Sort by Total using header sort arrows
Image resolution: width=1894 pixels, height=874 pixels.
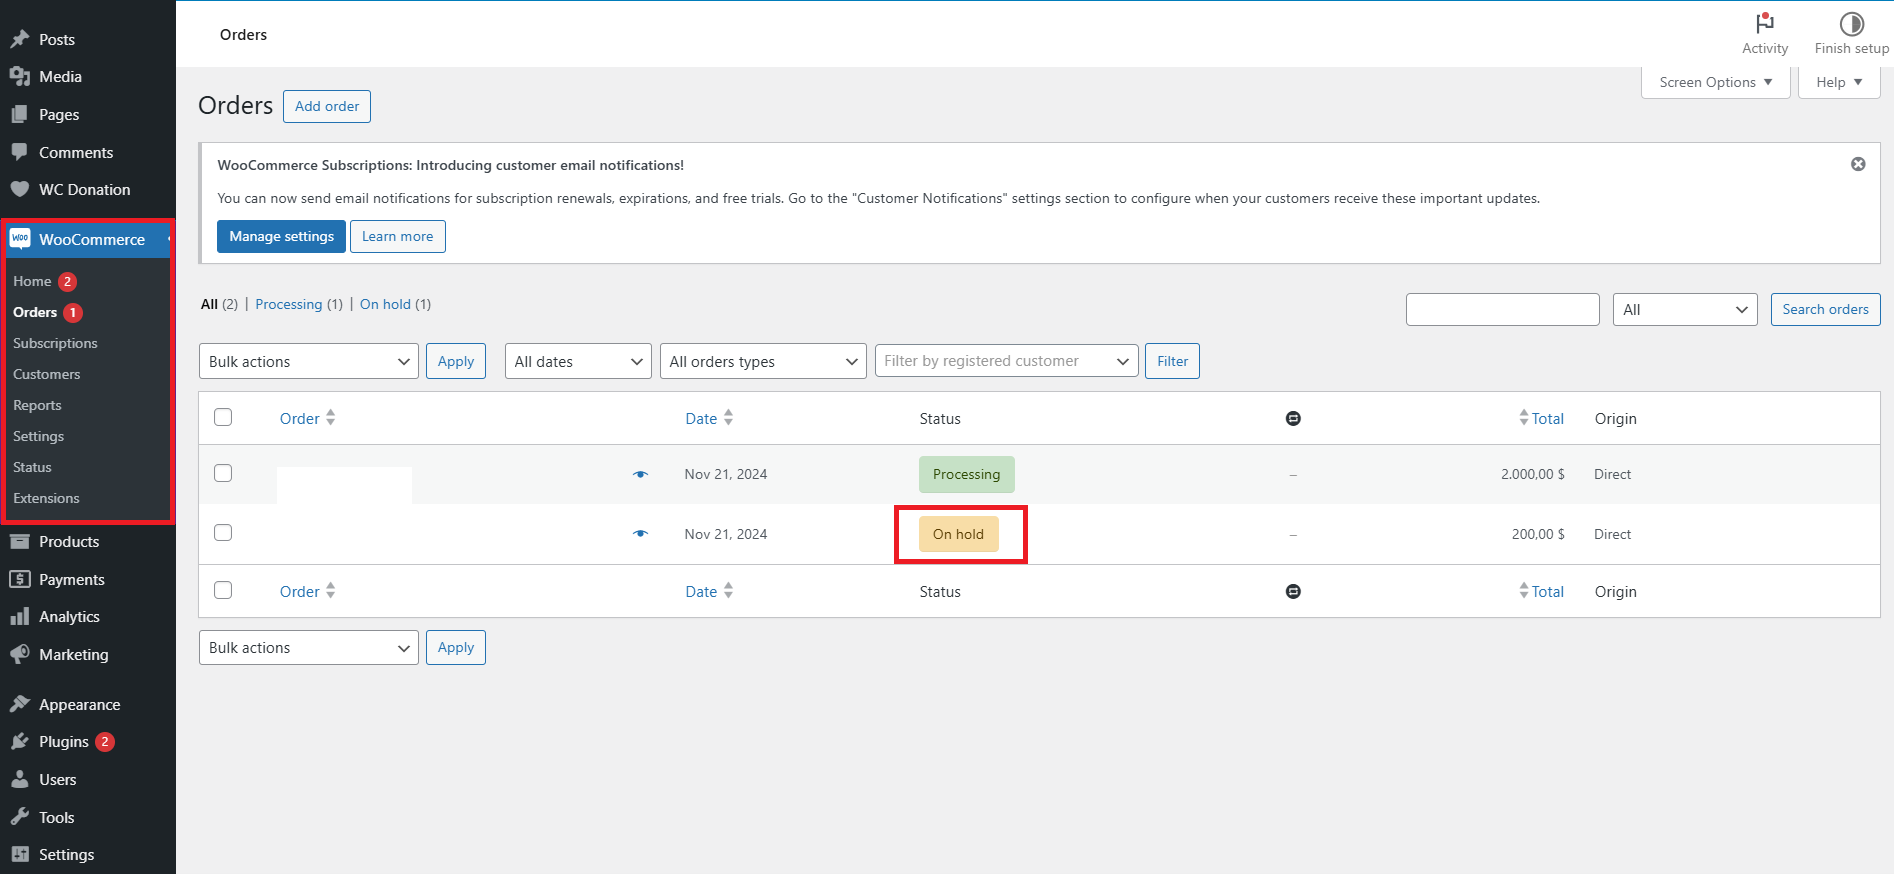1524,418
